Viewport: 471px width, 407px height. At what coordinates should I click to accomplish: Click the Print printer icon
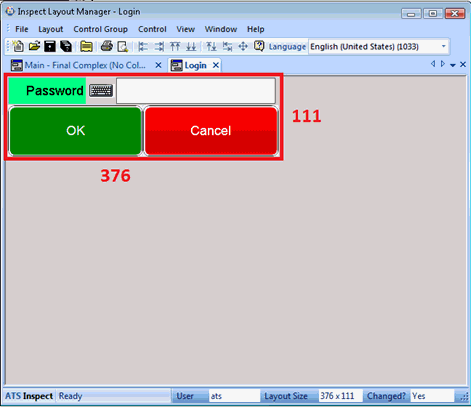point(107,46)
